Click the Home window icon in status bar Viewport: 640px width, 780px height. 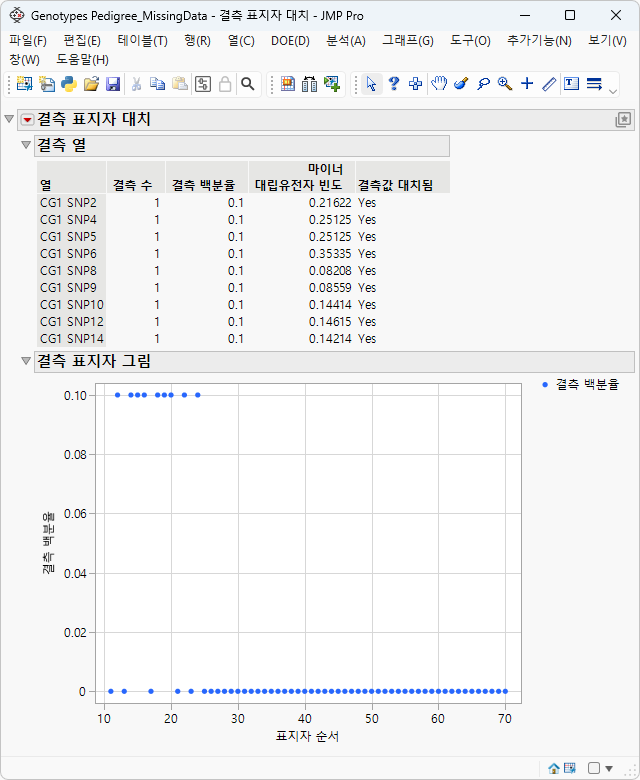(553, 769)
